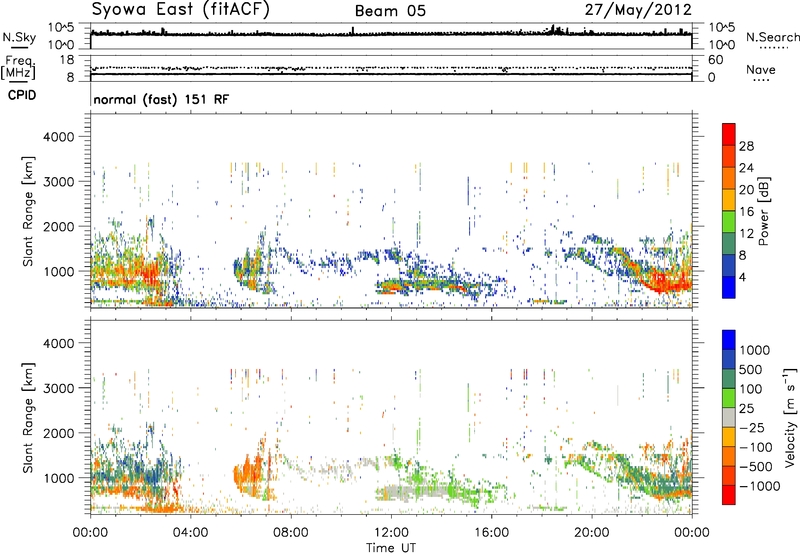Click the "N.Sky" legend label
Screen dimensions: 800x554
[x=19, y=37]
